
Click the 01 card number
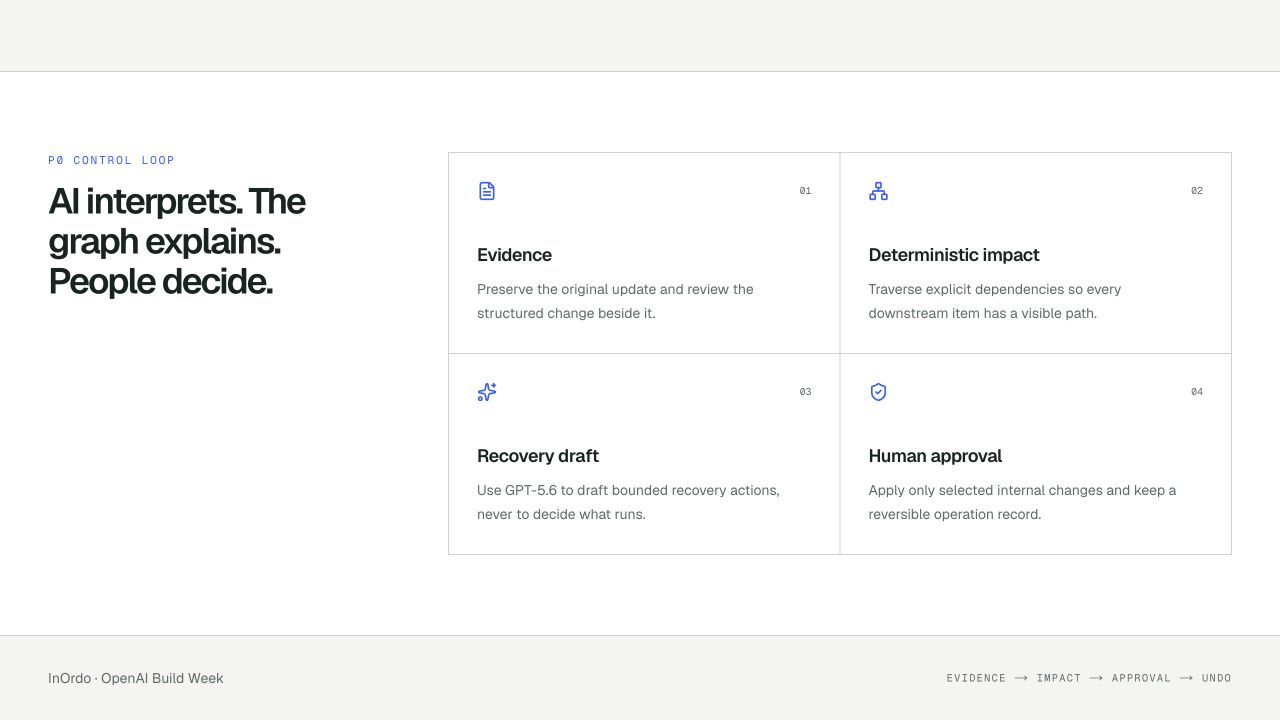805,191
